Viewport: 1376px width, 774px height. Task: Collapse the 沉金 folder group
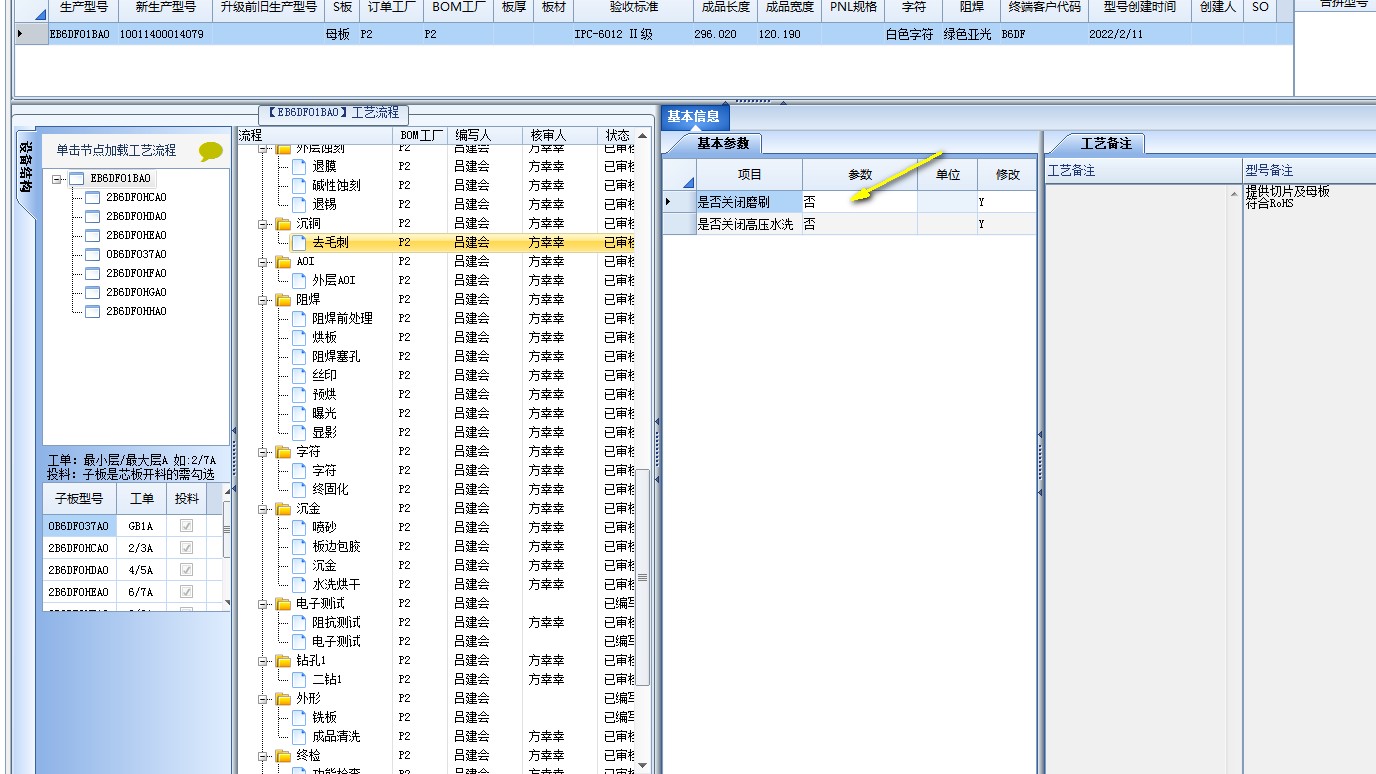point(264,509)
